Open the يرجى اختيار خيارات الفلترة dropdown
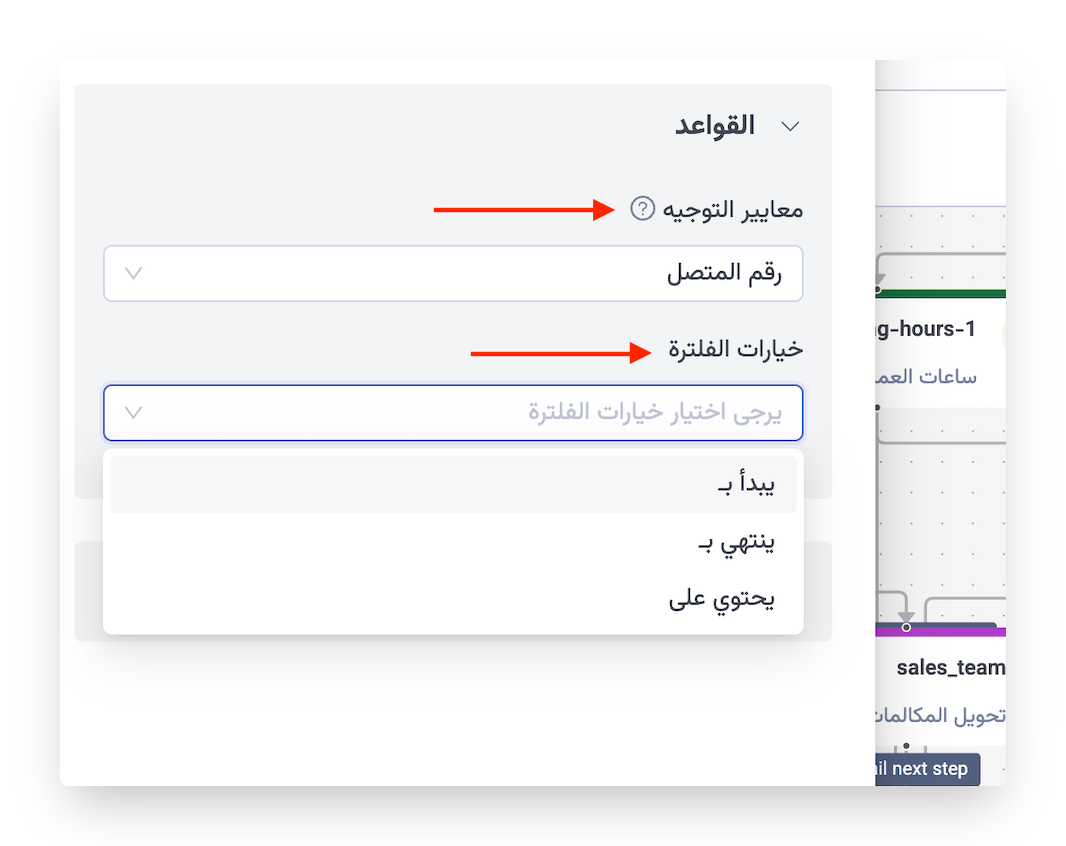Viewport: 1066px width, 846px height. click(x=453, y=413)
